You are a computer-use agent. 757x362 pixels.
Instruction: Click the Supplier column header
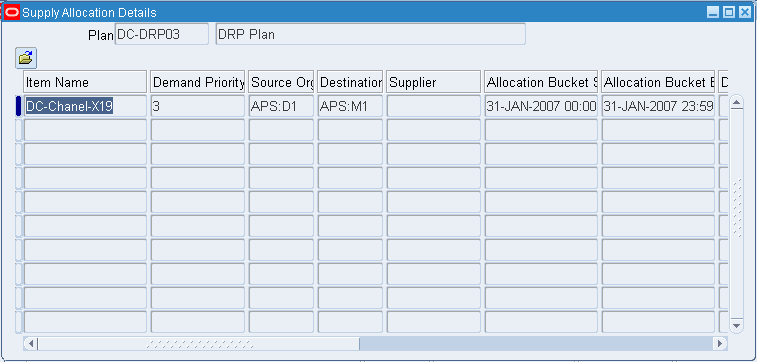(x=434, y=82)
